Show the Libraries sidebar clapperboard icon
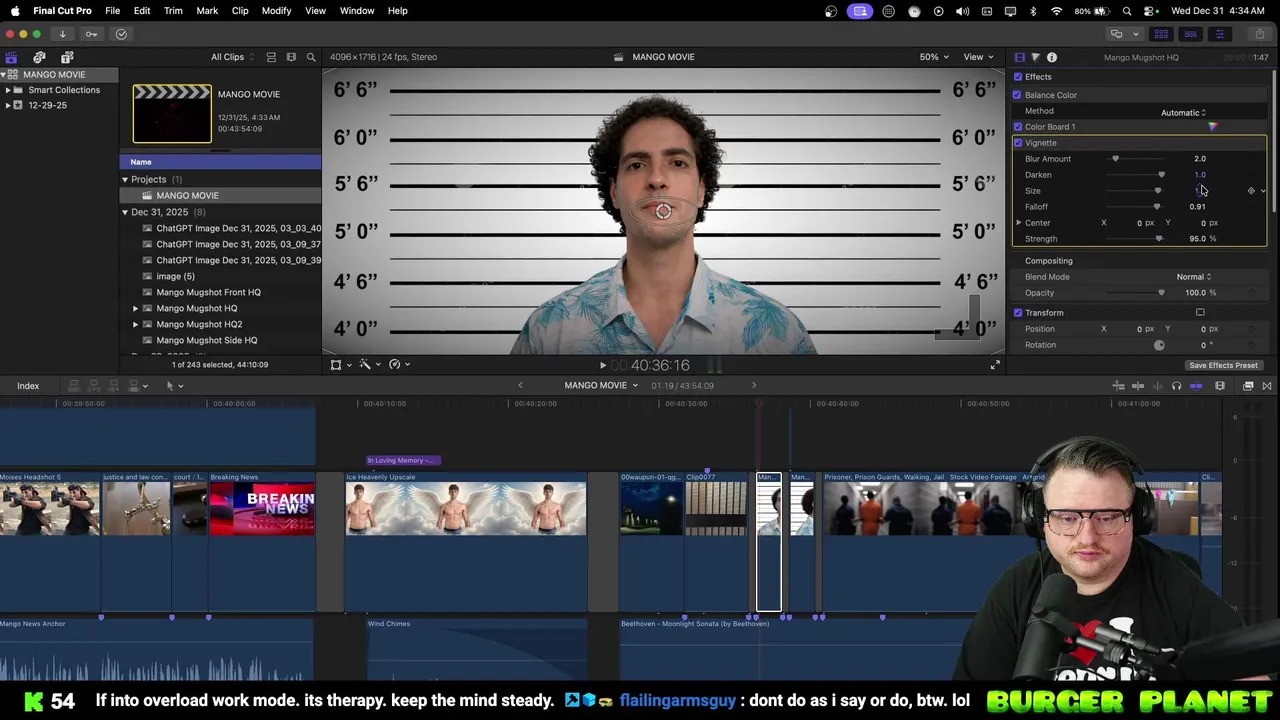The image size is (1280, 720). [11, 57]
